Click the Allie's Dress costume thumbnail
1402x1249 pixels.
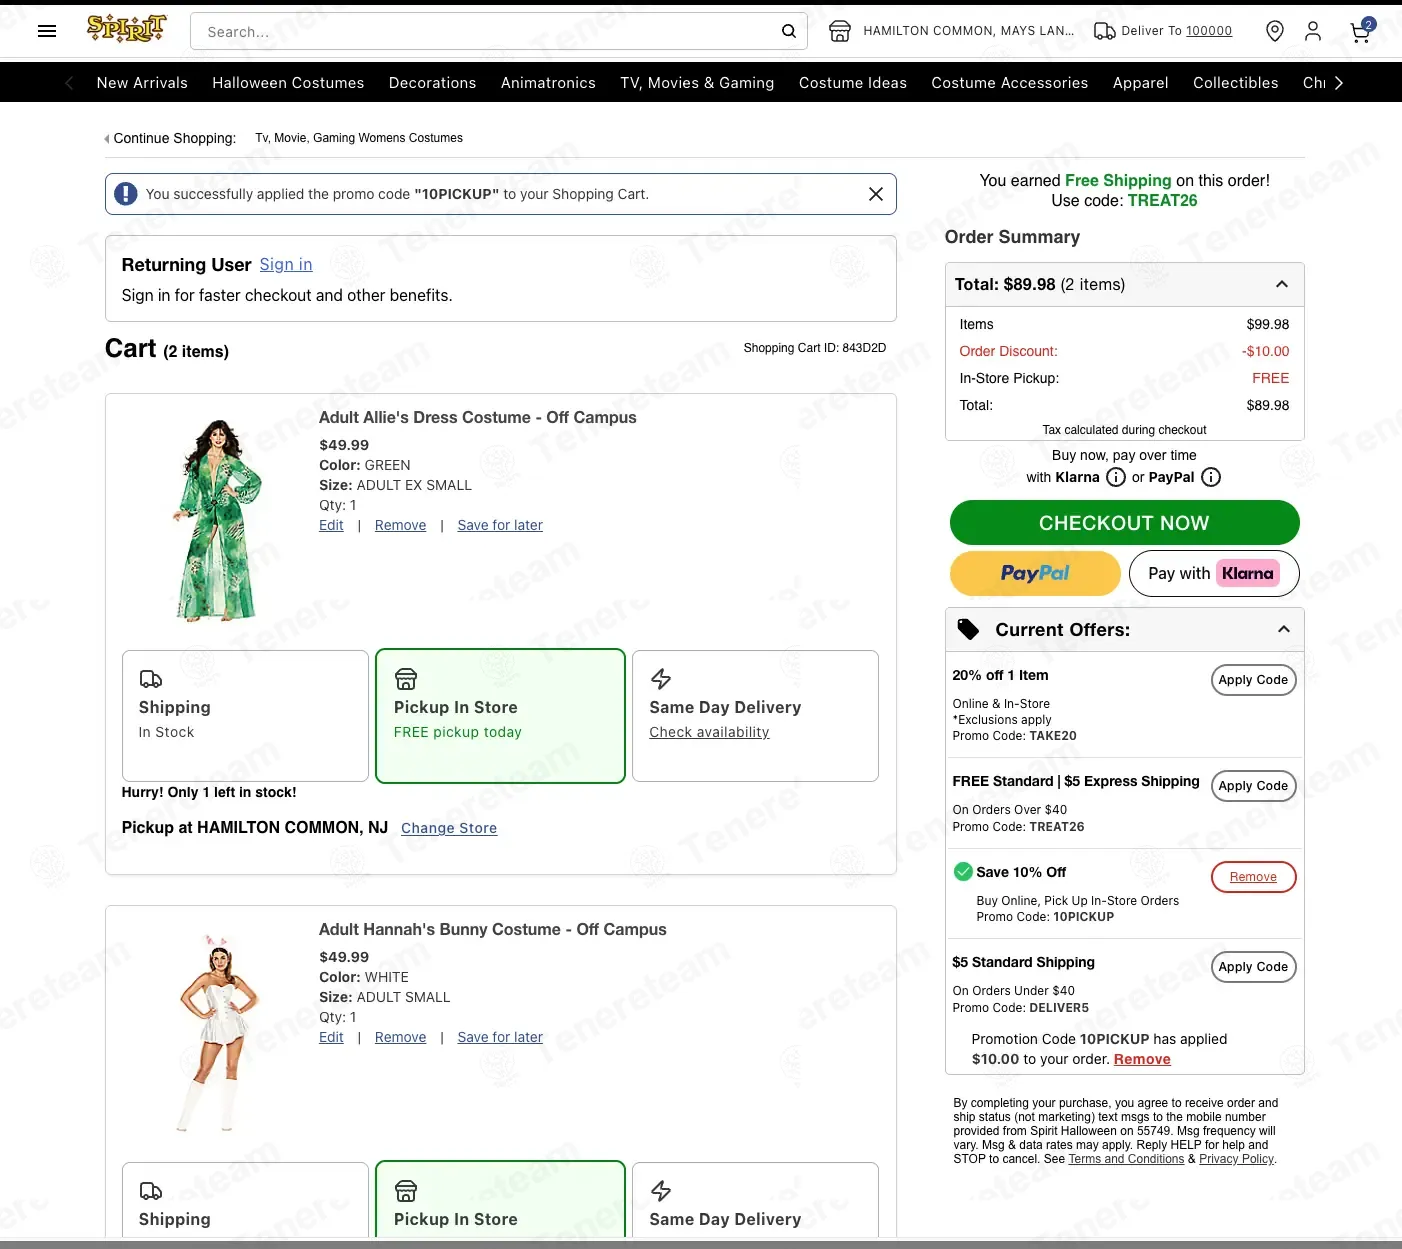coord(218,521)
